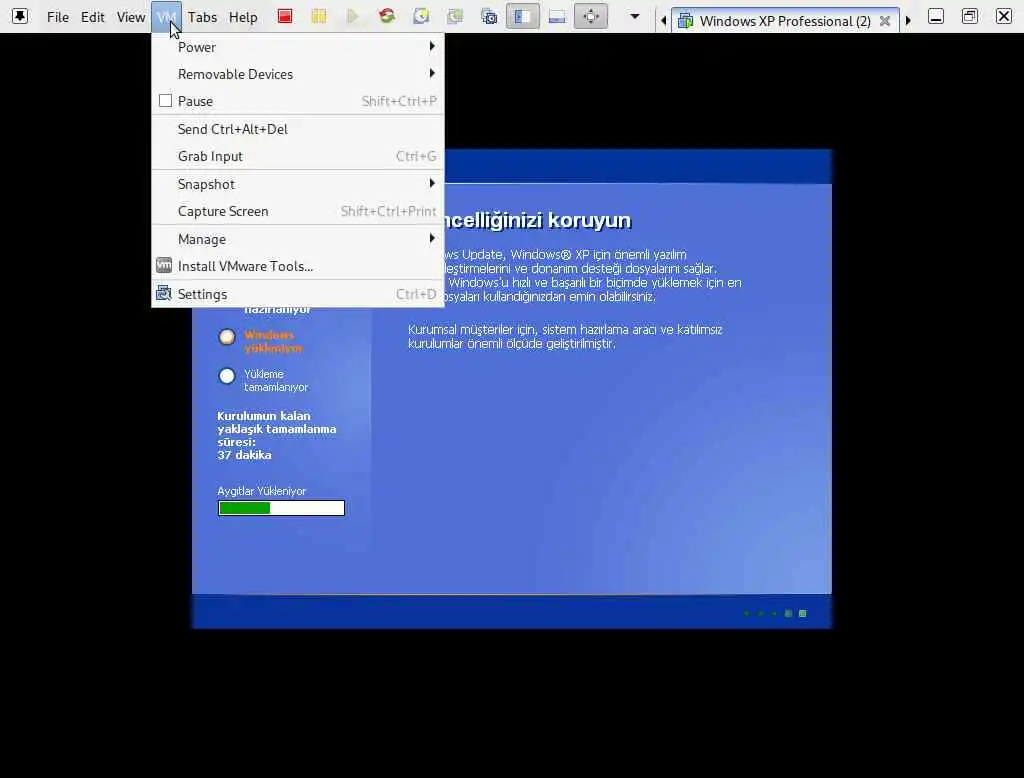The width and height of the screenshot is (1024, 778).
Task: Click the 'Kurulumun kalan' text
Action: click(264, 415)
